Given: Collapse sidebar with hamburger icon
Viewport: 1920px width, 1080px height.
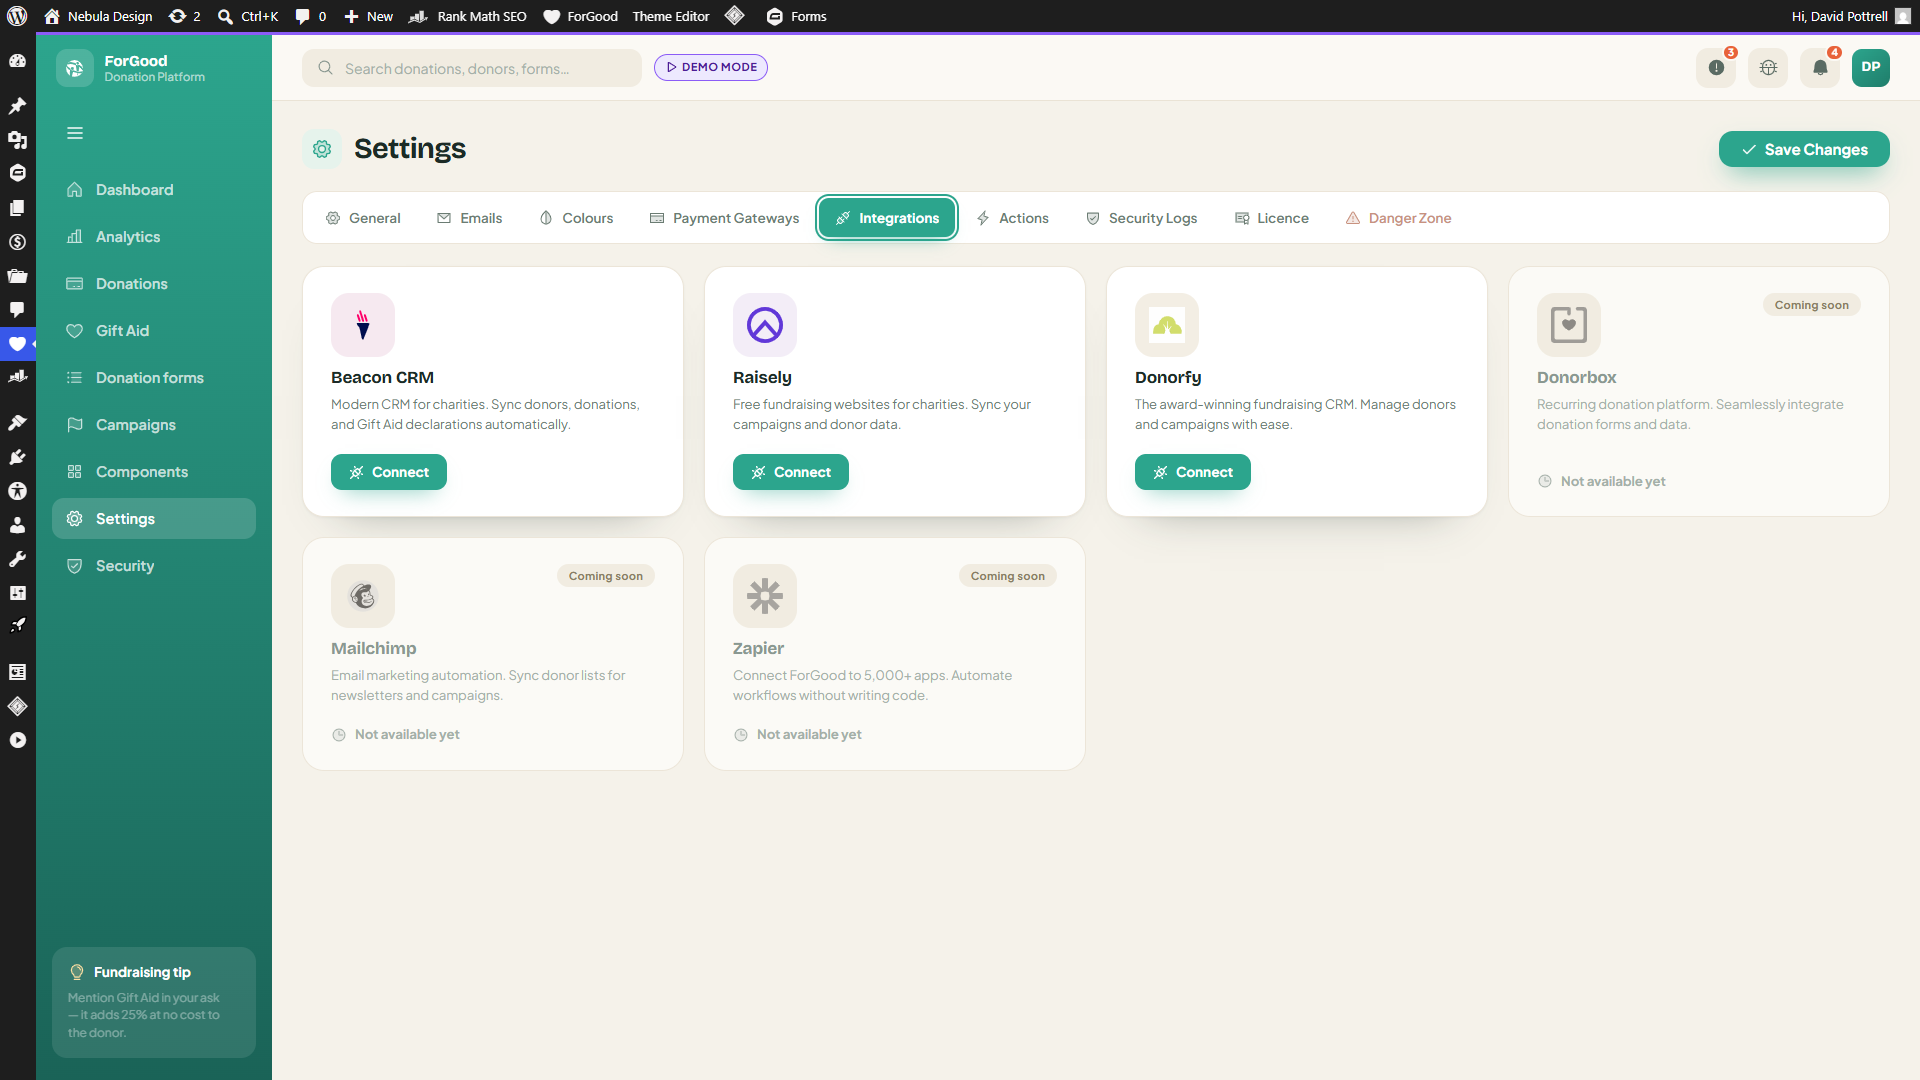Looking at the screenshot, I should click(75, 133).
